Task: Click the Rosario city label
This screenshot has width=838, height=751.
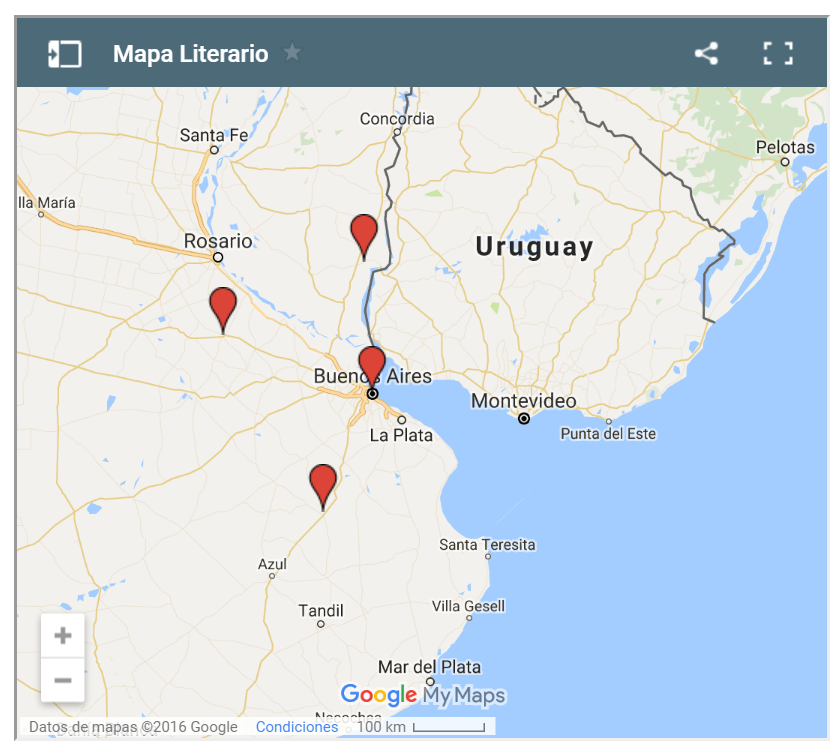Action: click(x=218, y=241)
